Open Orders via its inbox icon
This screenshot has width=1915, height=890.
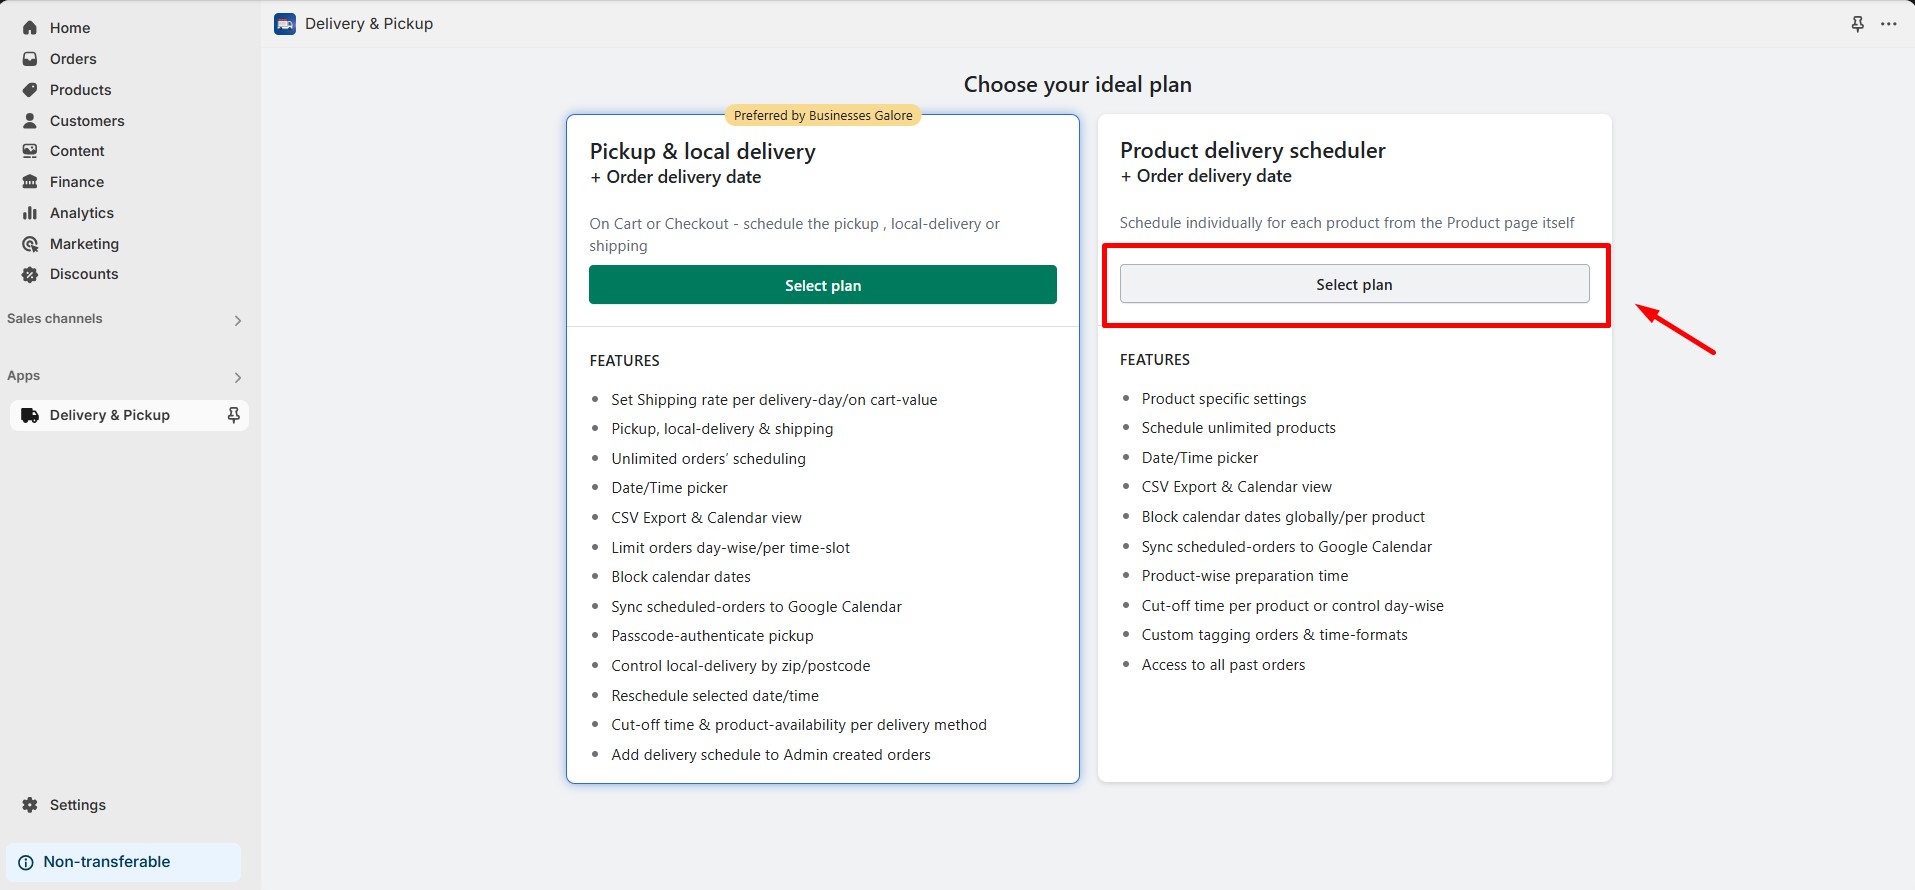[x=30, y=59]
